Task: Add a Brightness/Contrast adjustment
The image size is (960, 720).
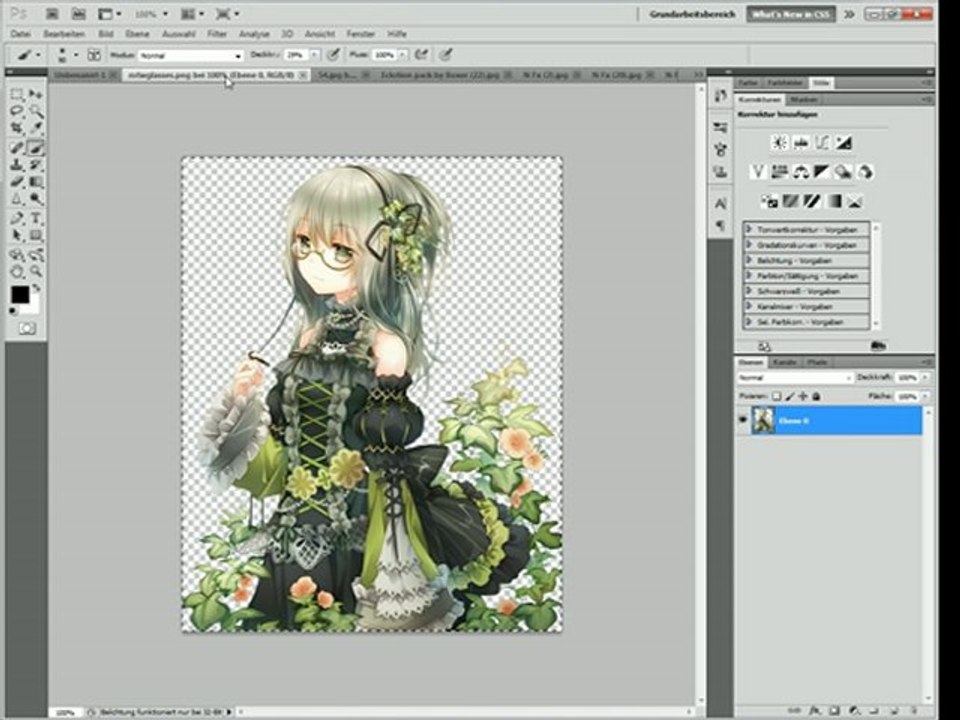Action: tap(779, 143)
